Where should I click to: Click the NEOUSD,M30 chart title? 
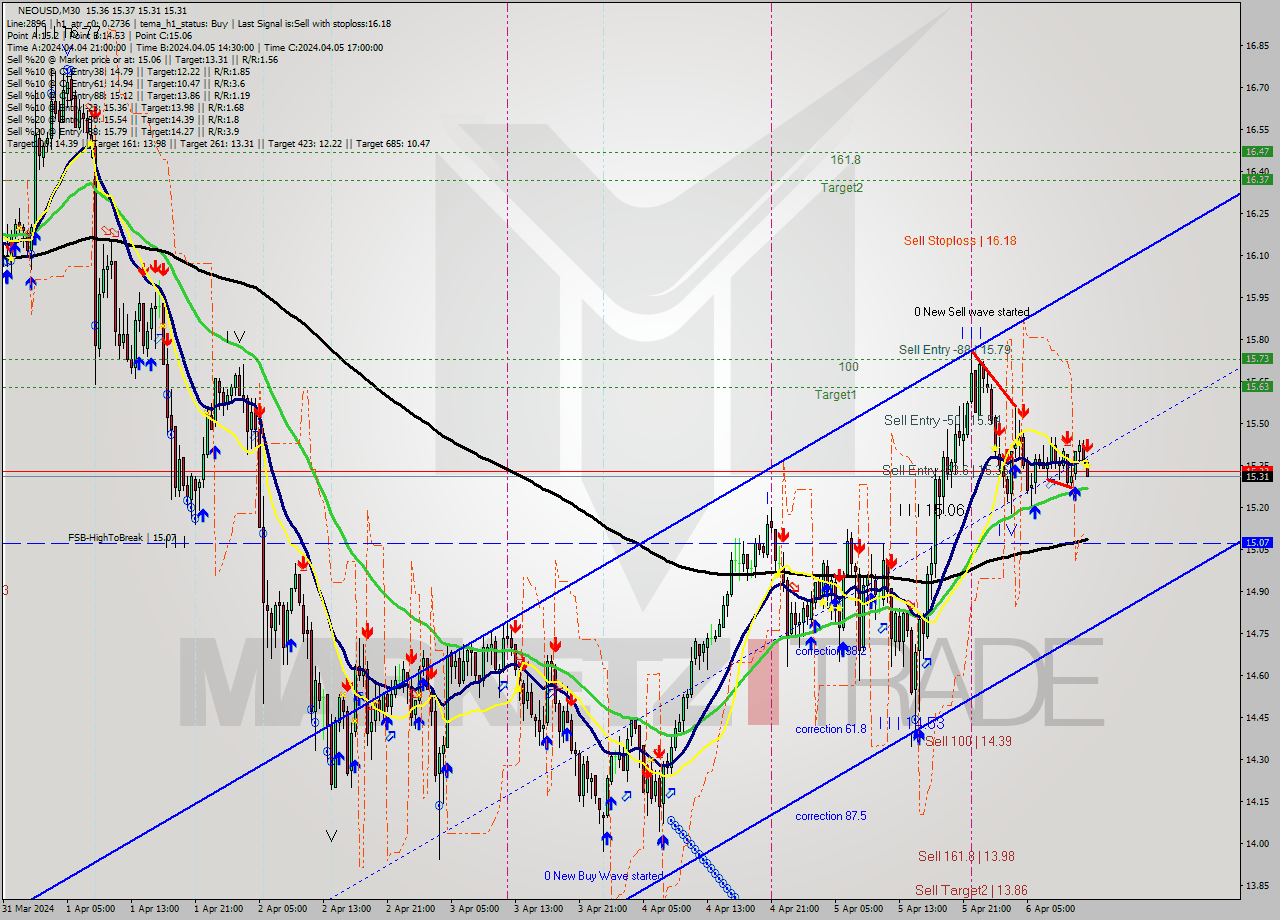(47, 10)
